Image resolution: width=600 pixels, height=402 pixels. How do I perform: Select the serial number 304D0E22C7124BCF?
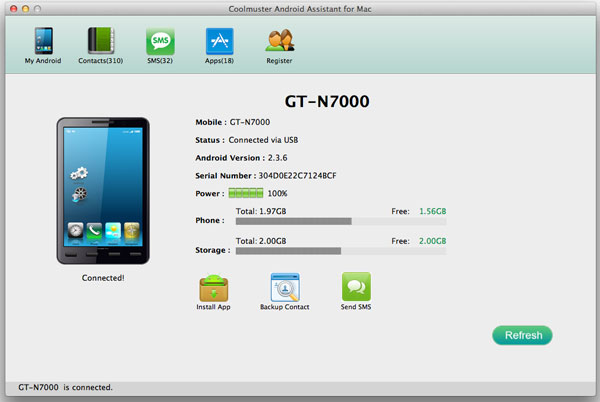pos(297,176)
